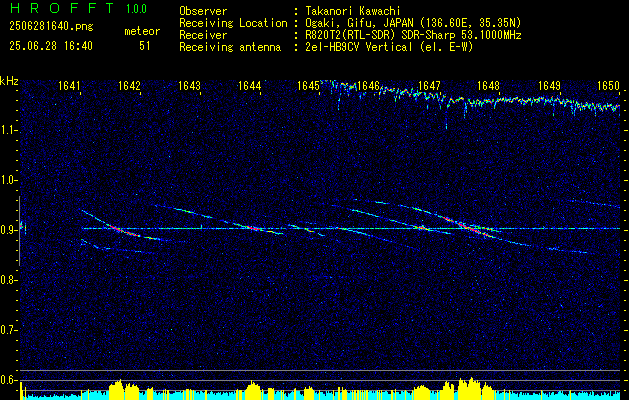The width and height of the screenshot is (629, 400).
Task: Click the 0.7 kHz axis label
Action: 7,330
